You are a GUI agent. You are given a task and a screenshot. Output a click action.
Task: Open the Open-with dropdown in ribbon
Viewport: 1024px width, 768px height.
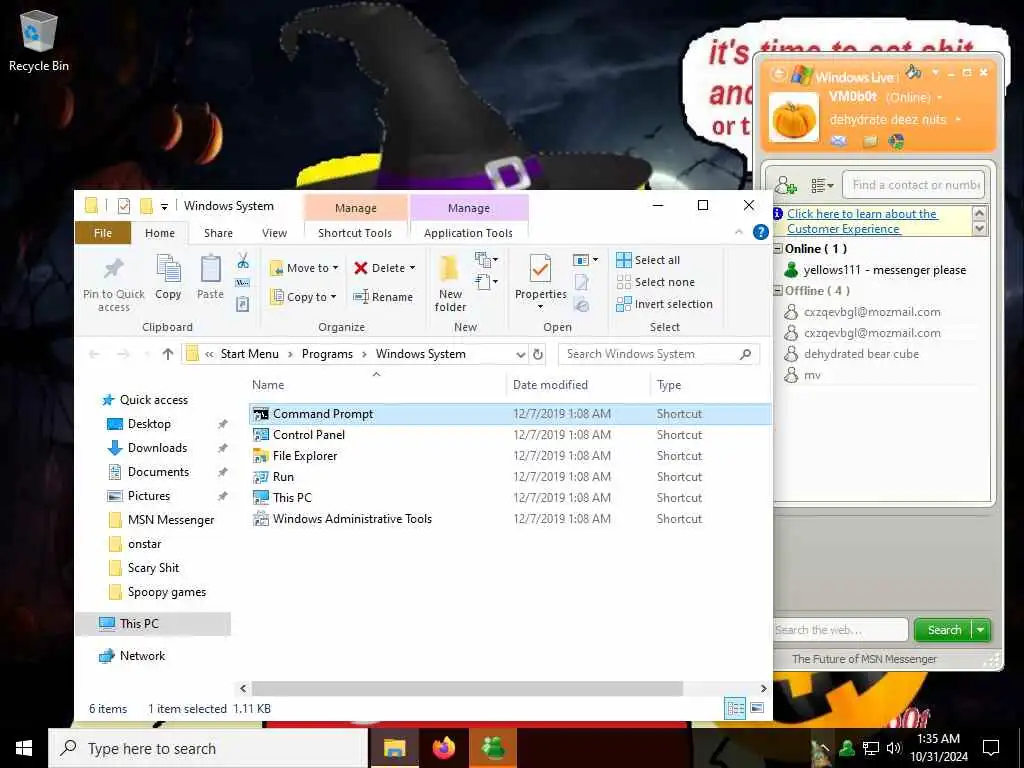(585, 260)
